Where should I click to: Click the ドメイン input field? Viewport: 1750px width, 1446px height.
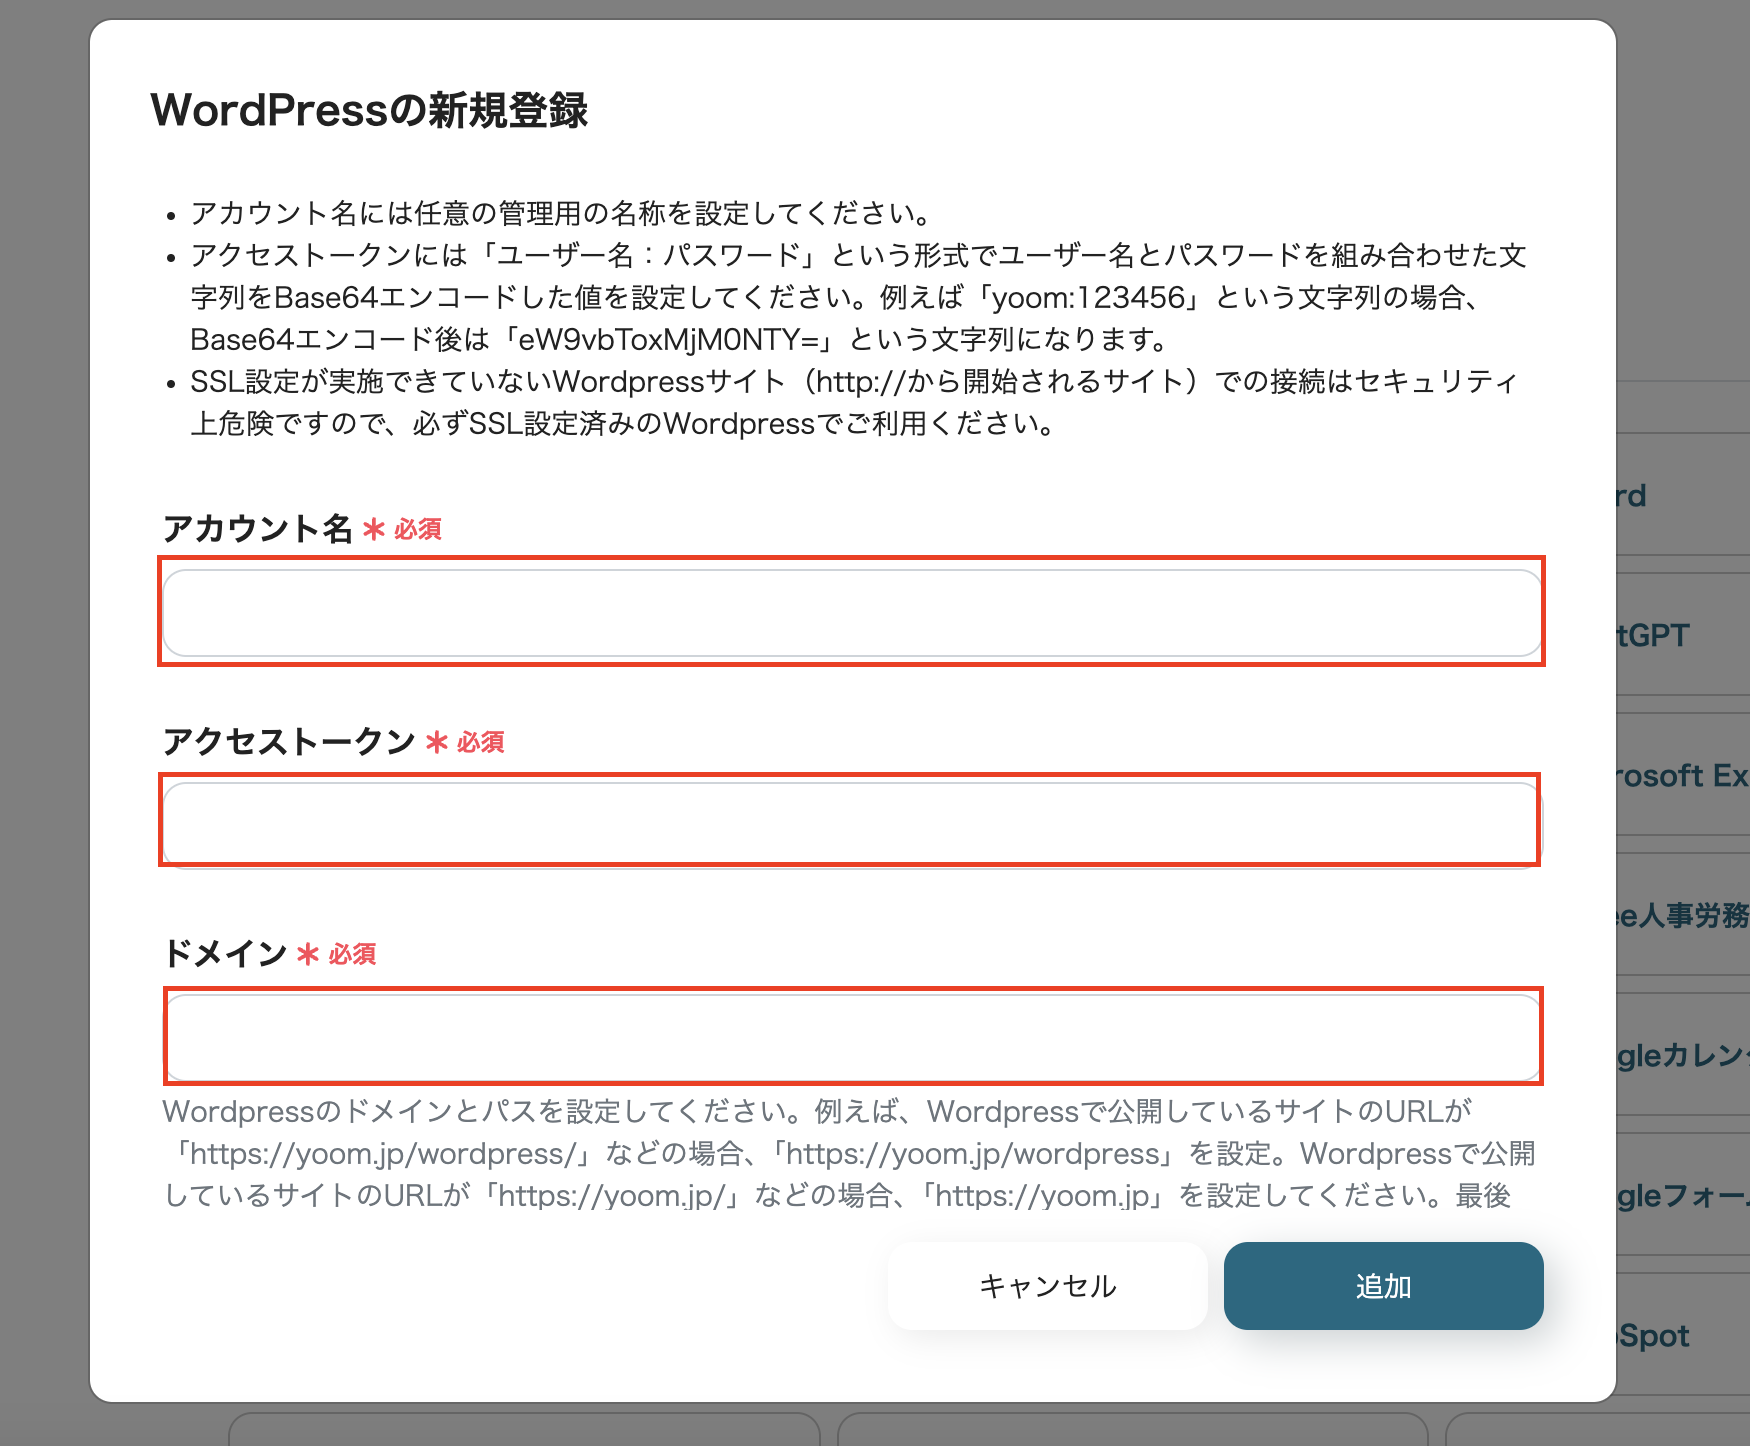(x=850, y=1037)
